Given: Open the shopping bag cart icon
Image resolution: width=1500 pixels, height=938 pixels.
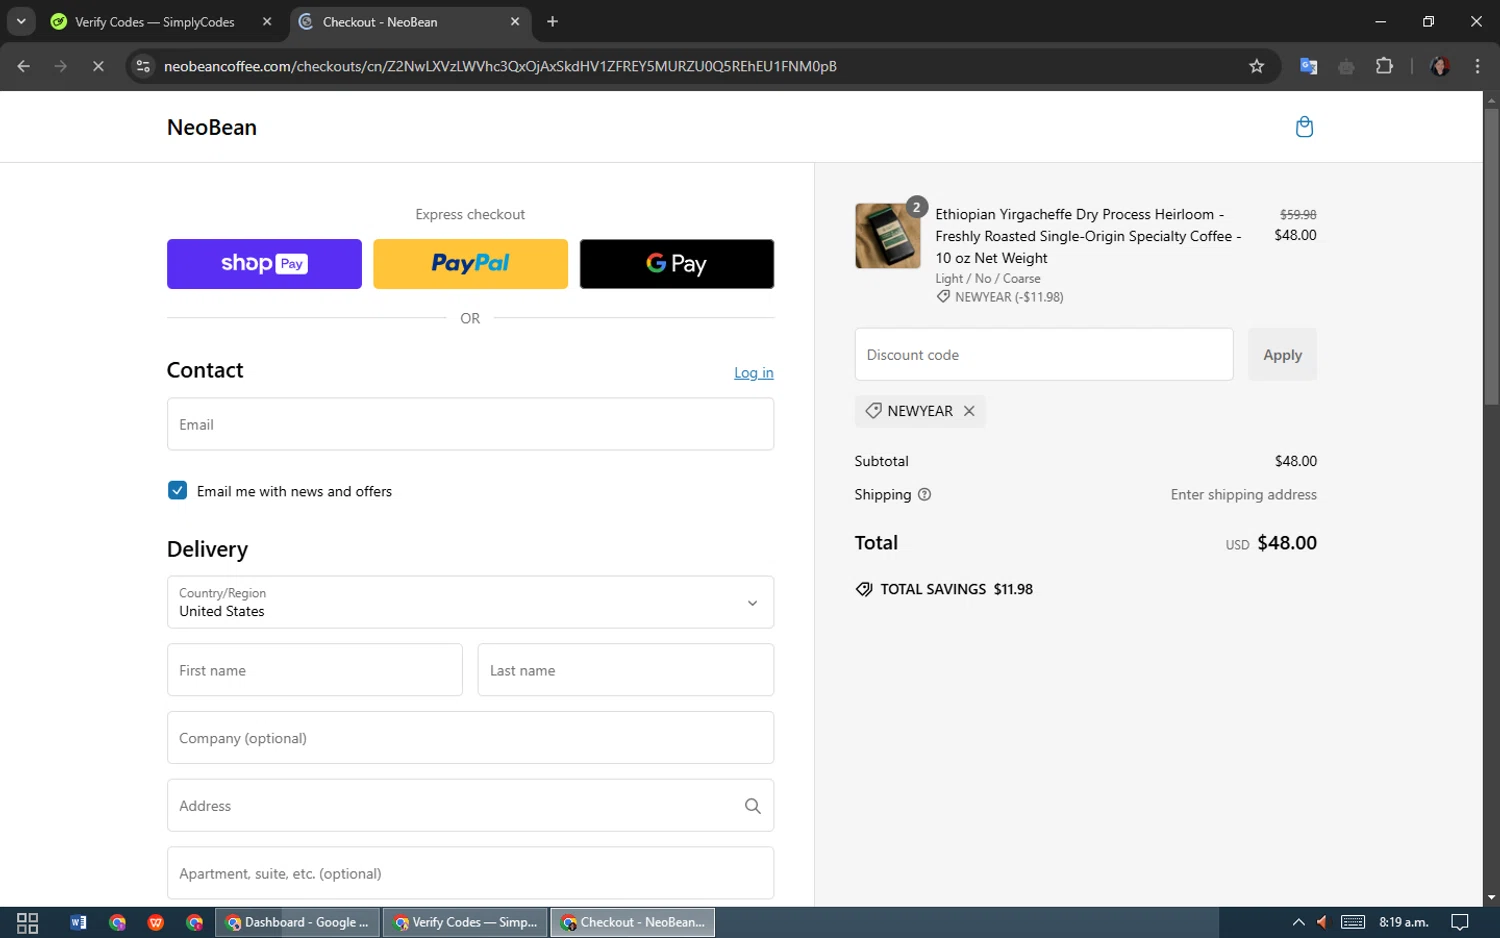Looking at the screenshot, I should pyautogui.click(x=1304, y=127).
